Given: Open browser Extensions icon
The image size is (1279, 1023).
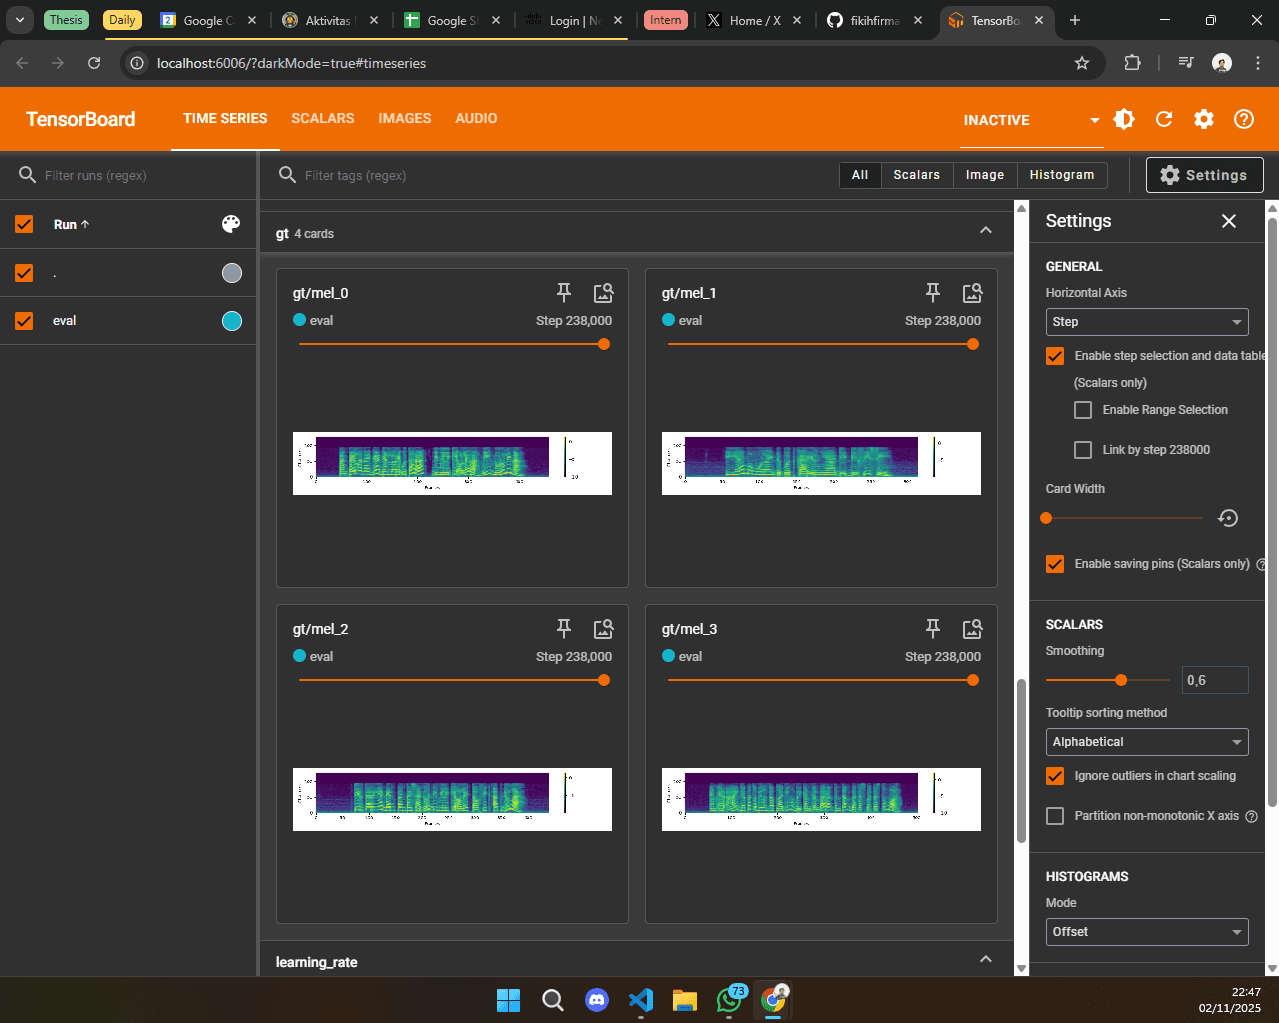Looking at the screenshot, I should [x=1132, y=63].
